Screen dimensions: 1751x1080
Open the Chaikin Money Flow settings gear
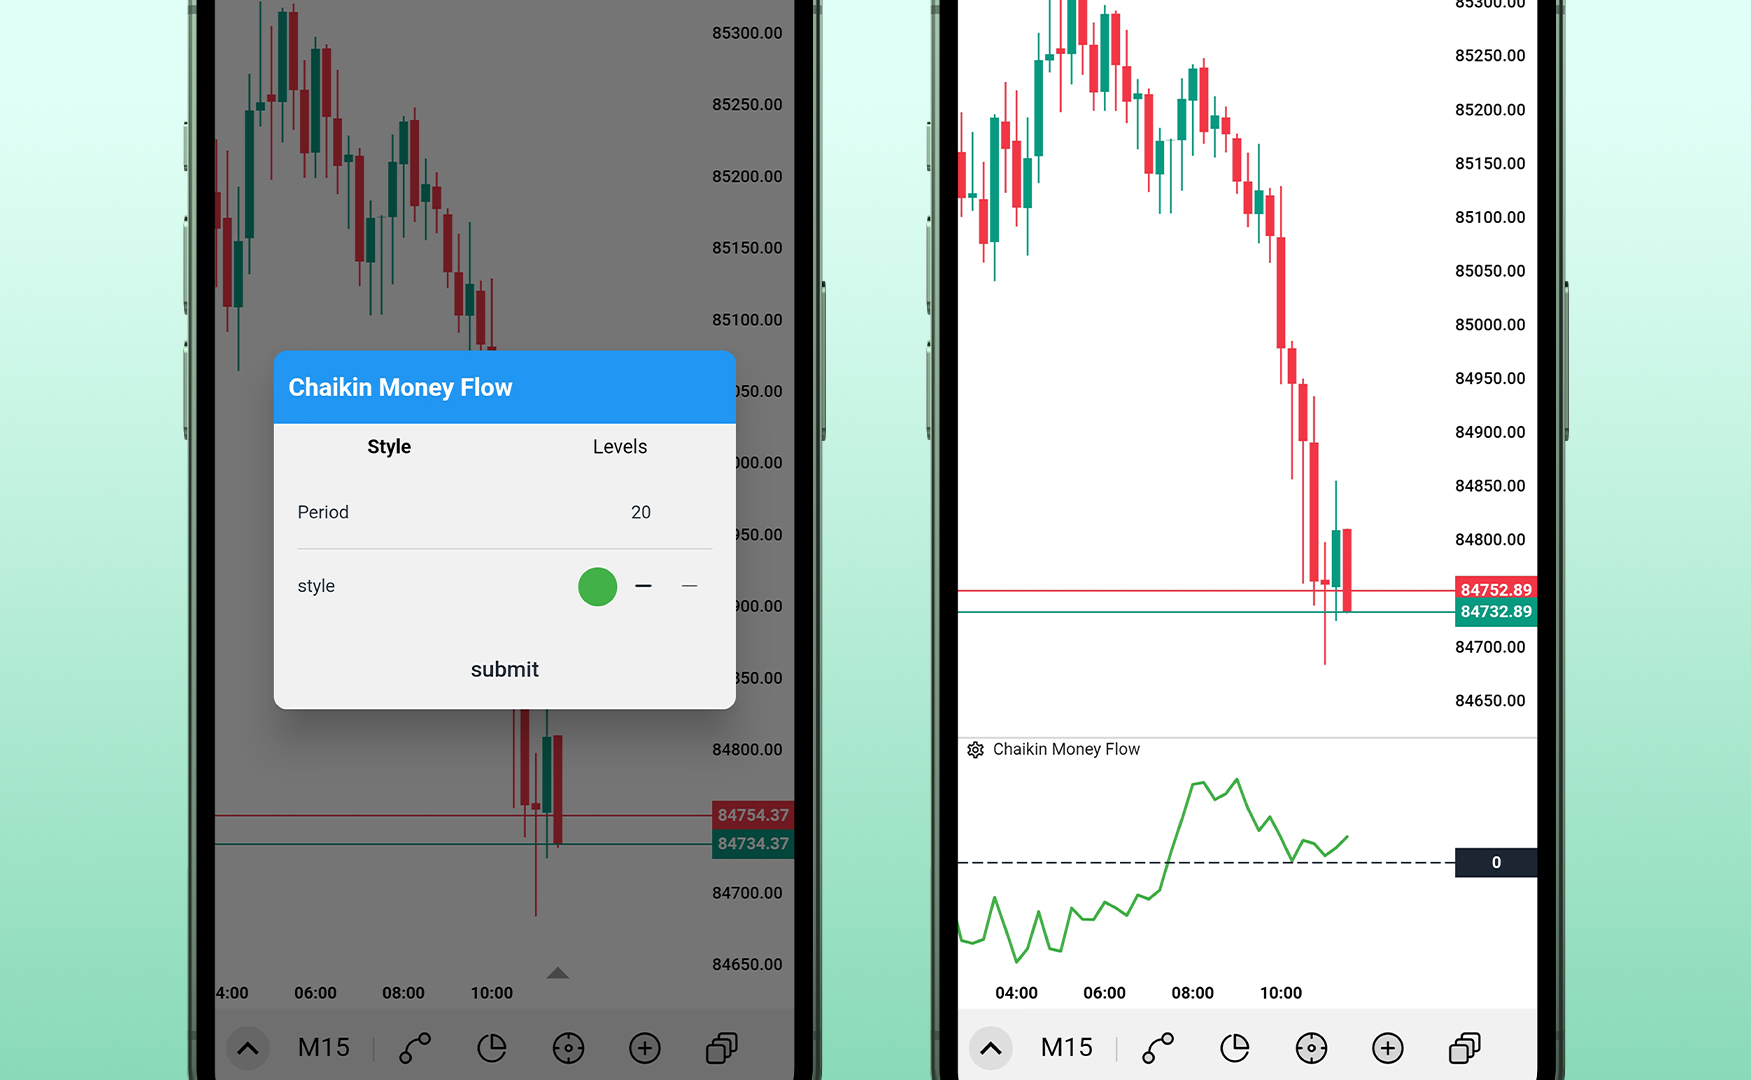pyautogui.click(x=975, y=749)
